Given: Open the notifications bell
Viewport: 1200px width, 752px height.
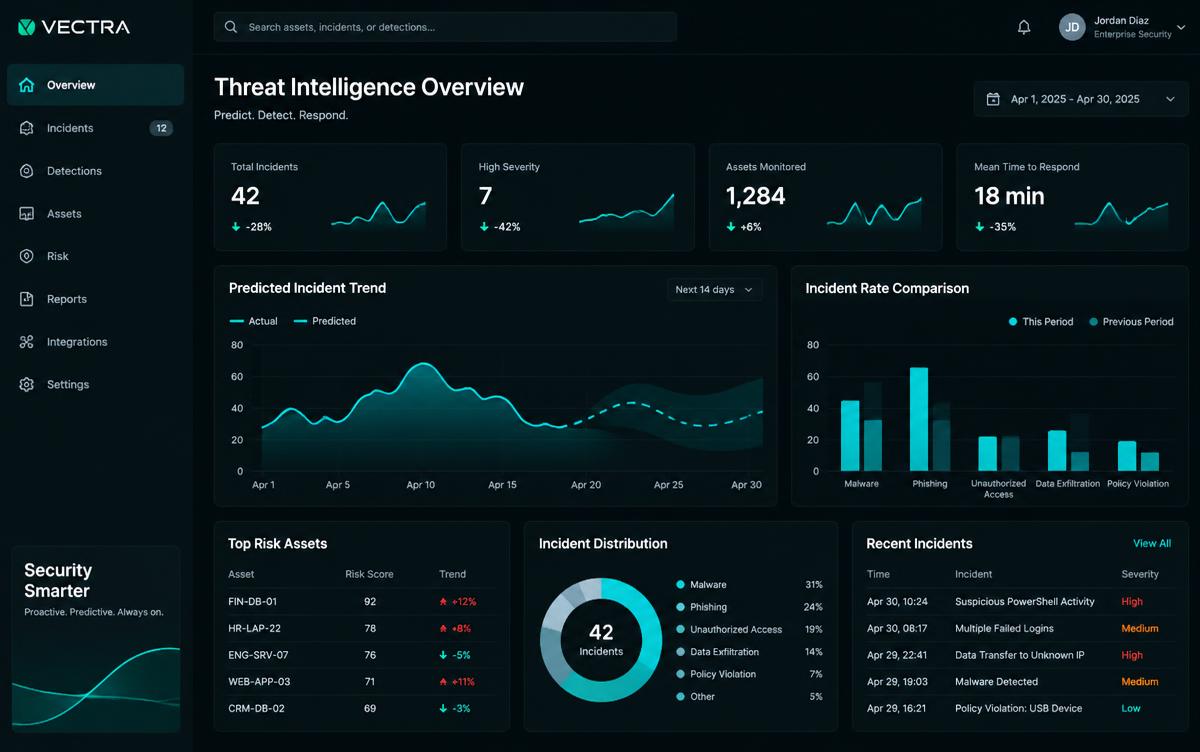Looking at the screenshot, I should pos(1024,27).
